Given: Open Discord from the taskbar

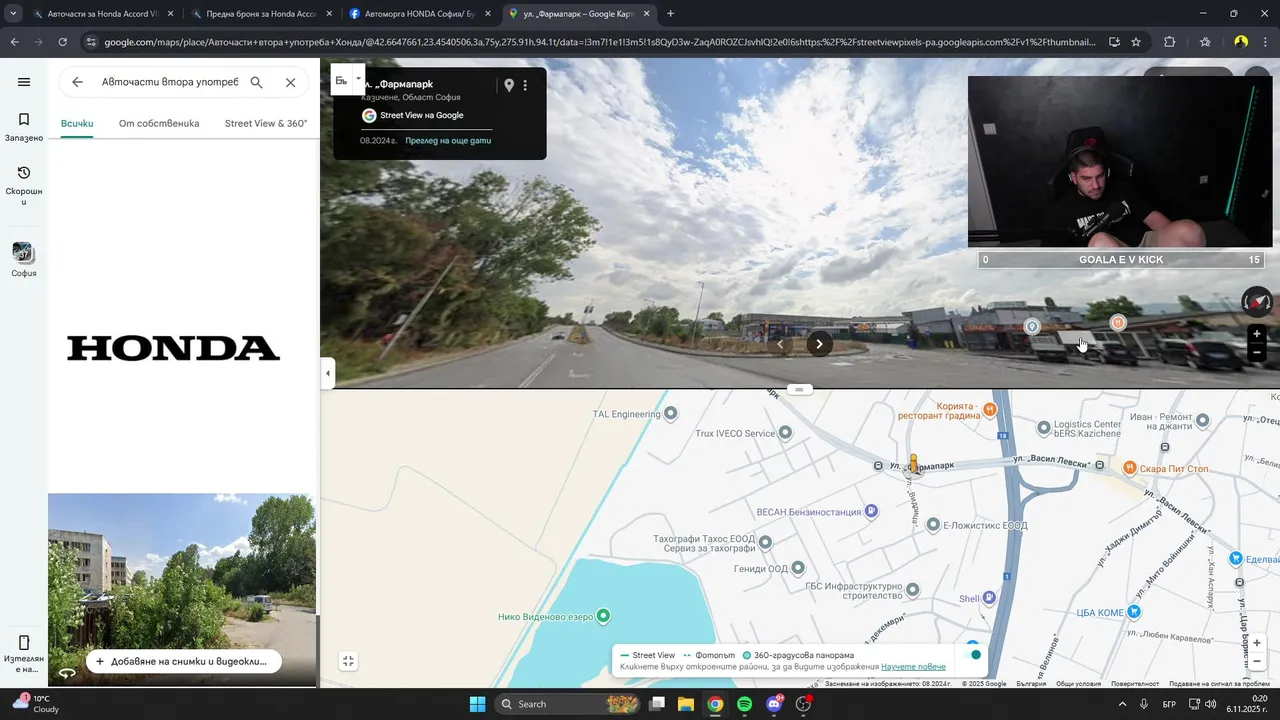Looking at the screenshot, I should click(x=774, y=704).
